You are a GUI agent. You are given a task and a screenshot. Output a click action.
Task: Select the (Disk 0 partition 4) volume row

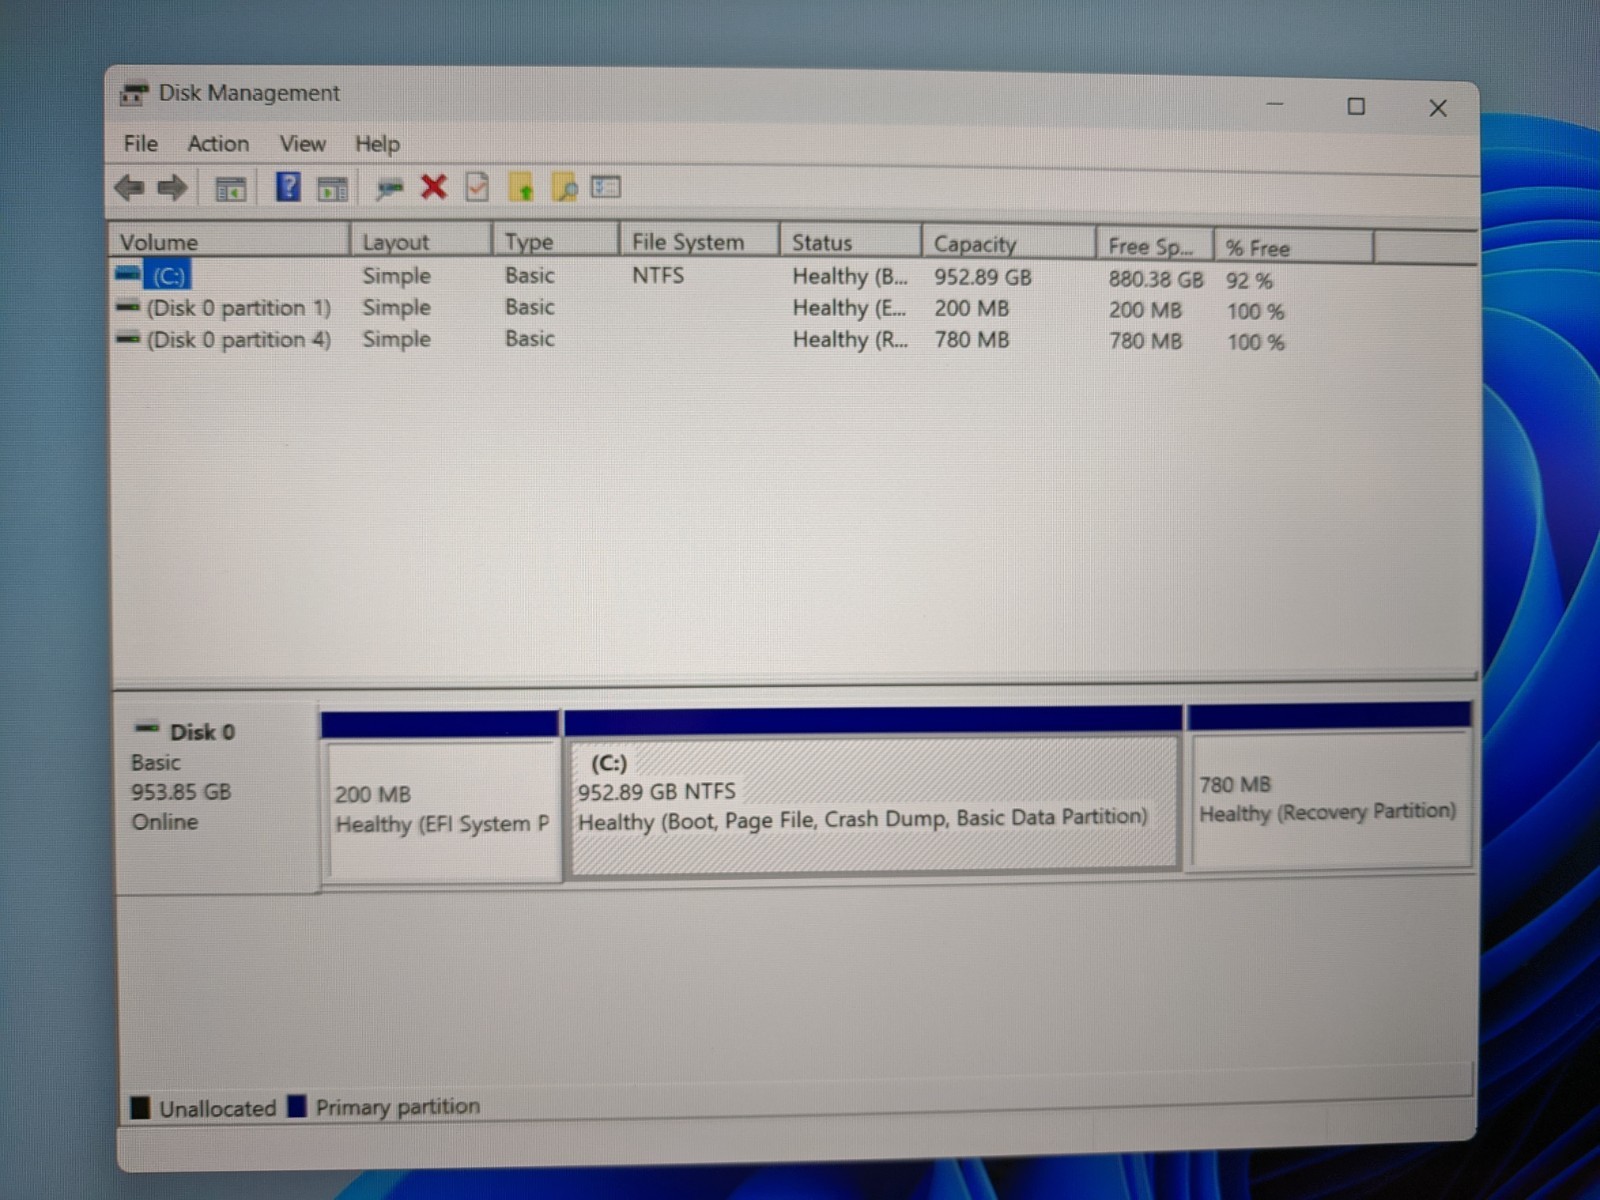[238, 340]
